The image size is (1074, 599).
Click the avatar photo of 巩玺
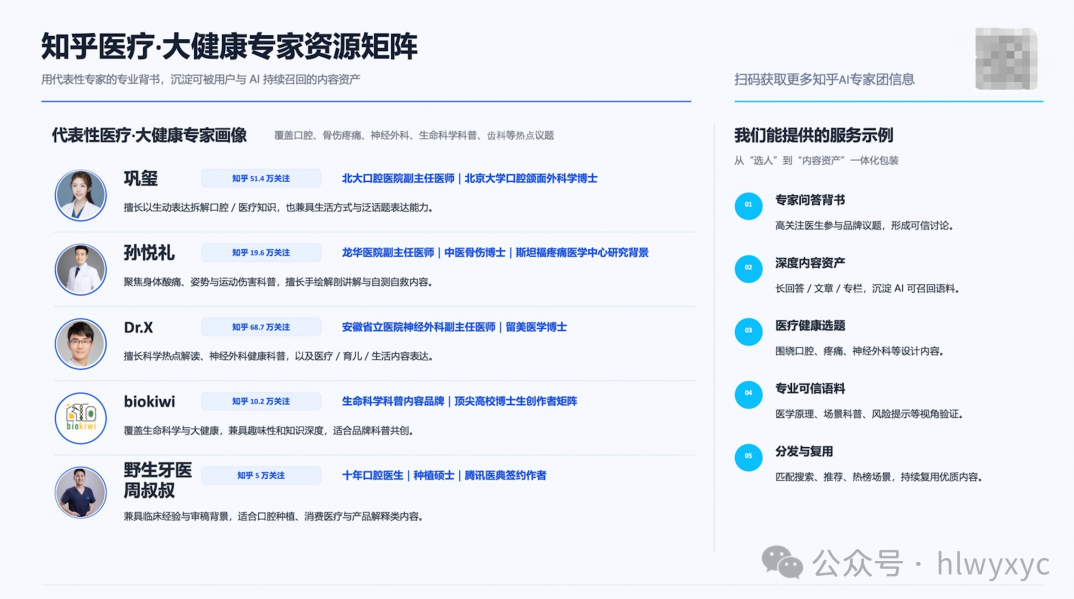point(81,195)
